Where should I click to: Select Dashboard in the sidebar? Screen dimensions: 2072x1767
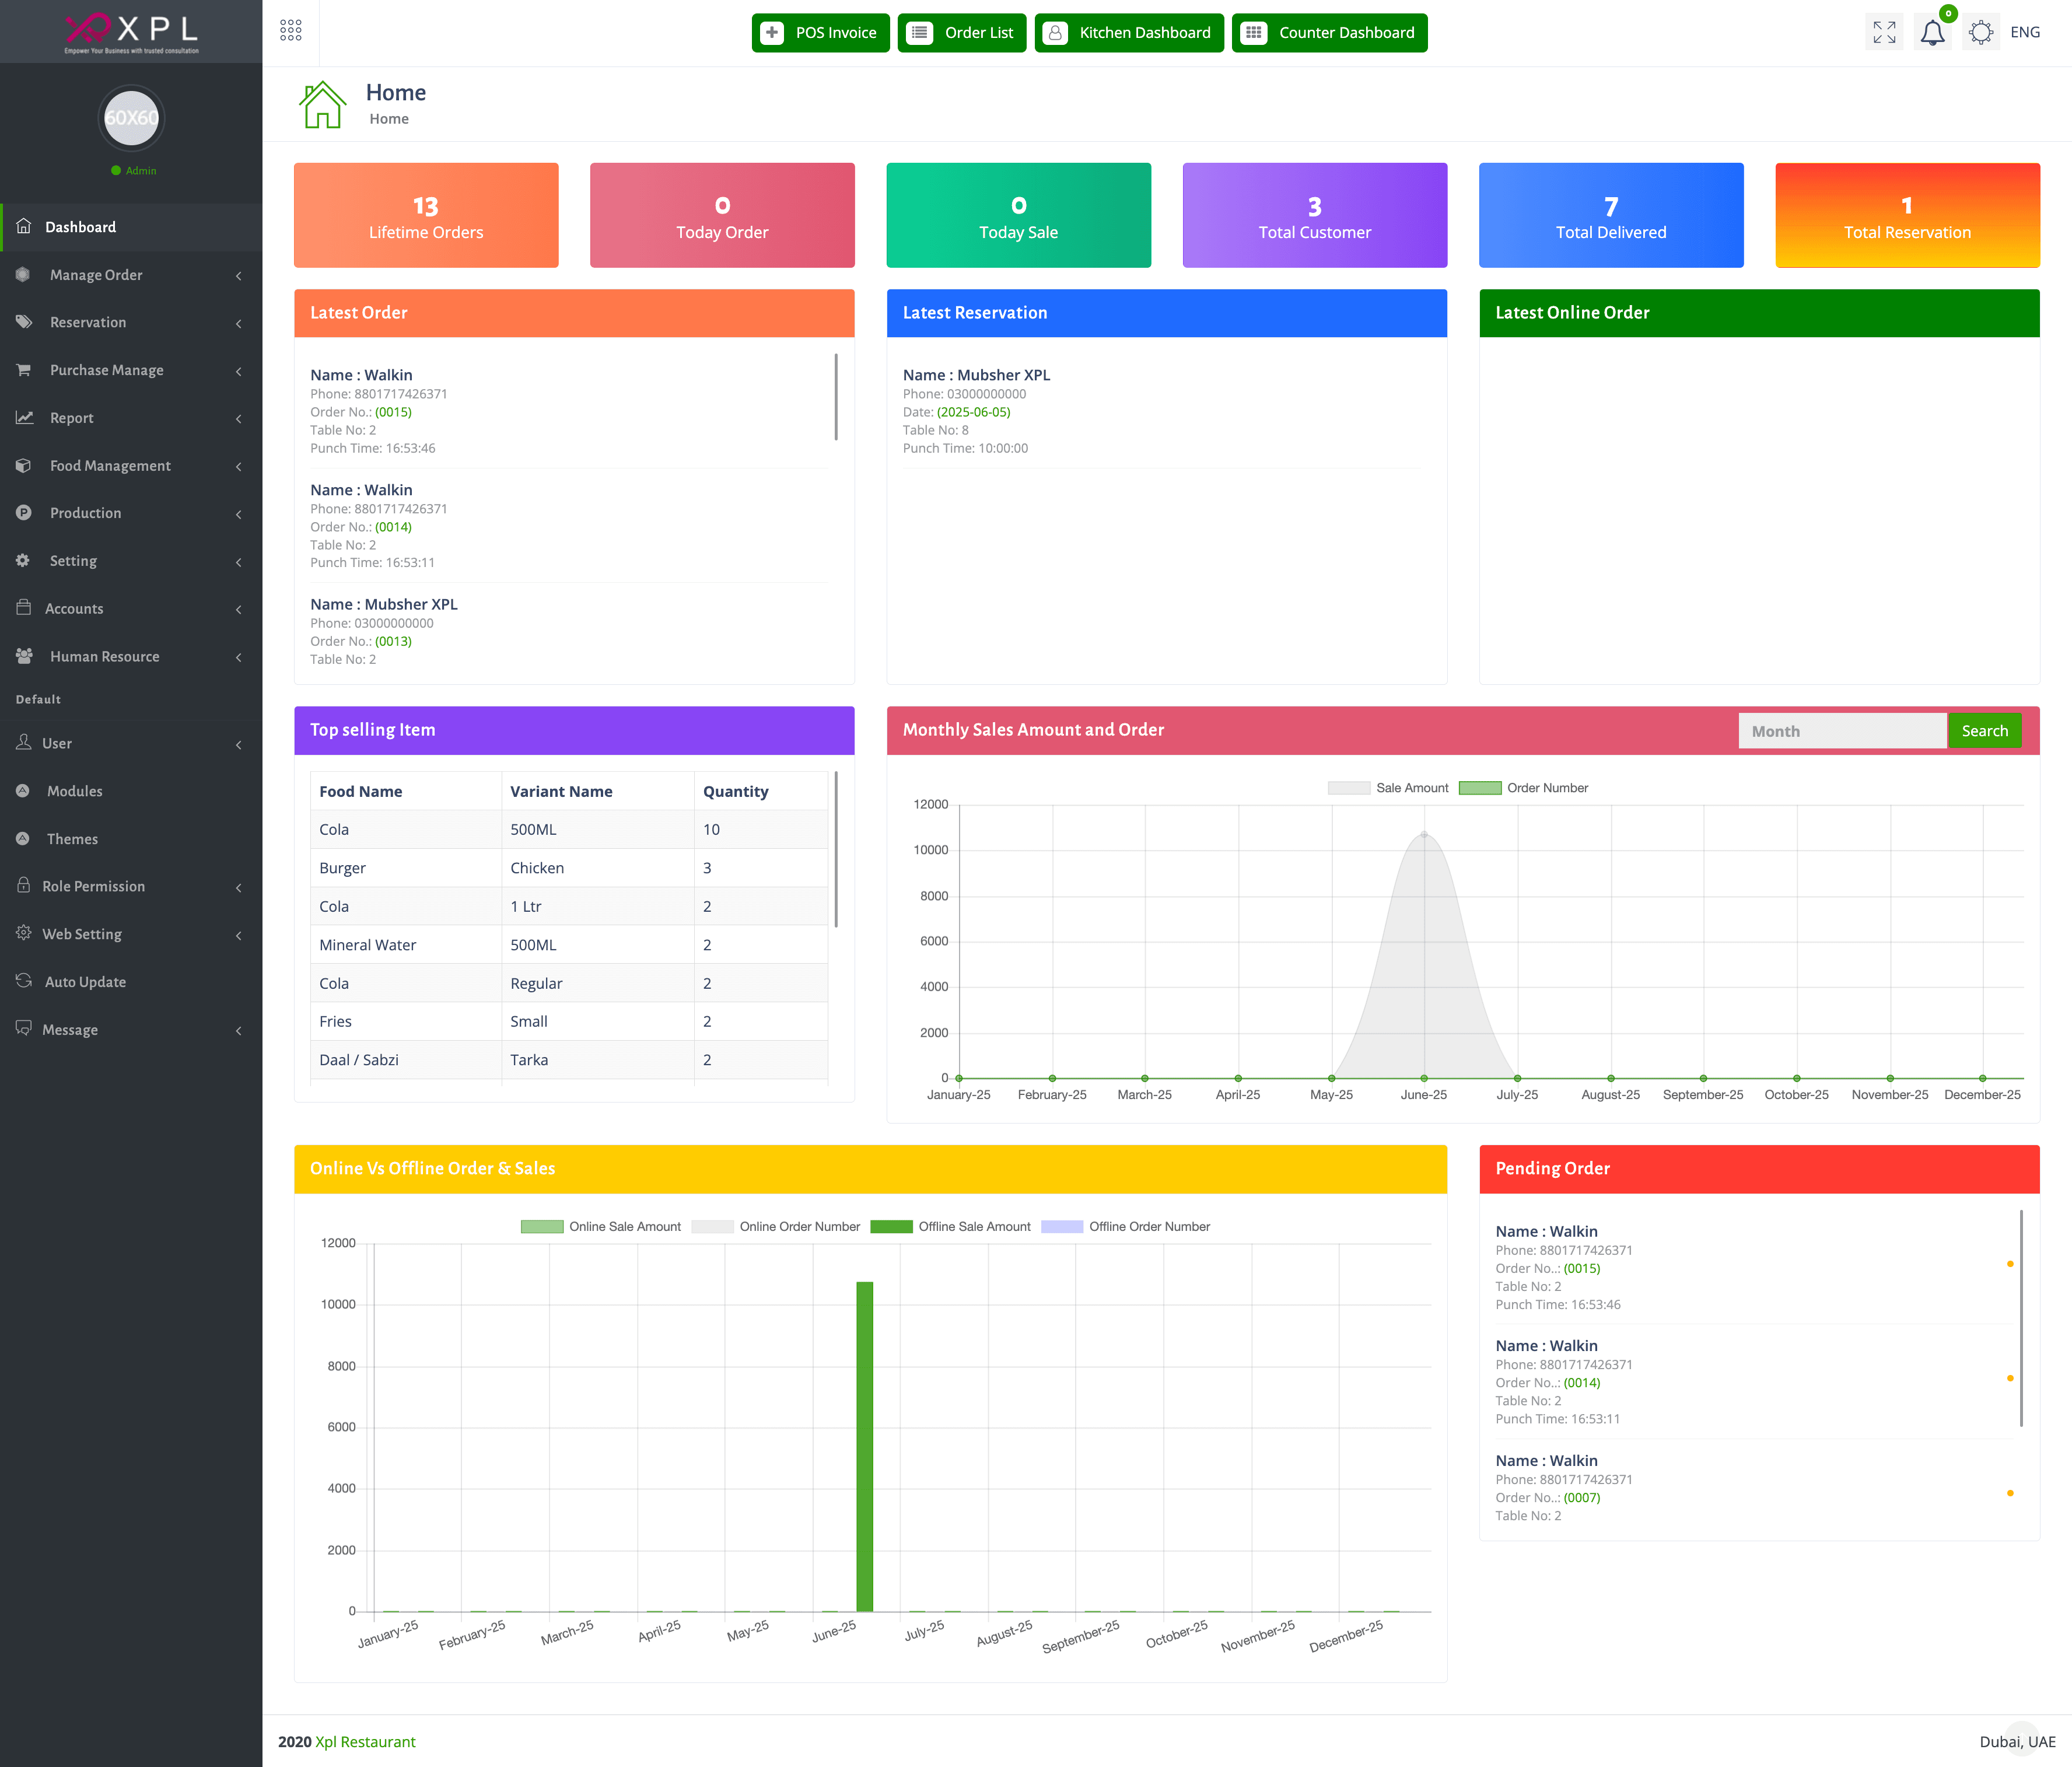[x=80, y=227]
